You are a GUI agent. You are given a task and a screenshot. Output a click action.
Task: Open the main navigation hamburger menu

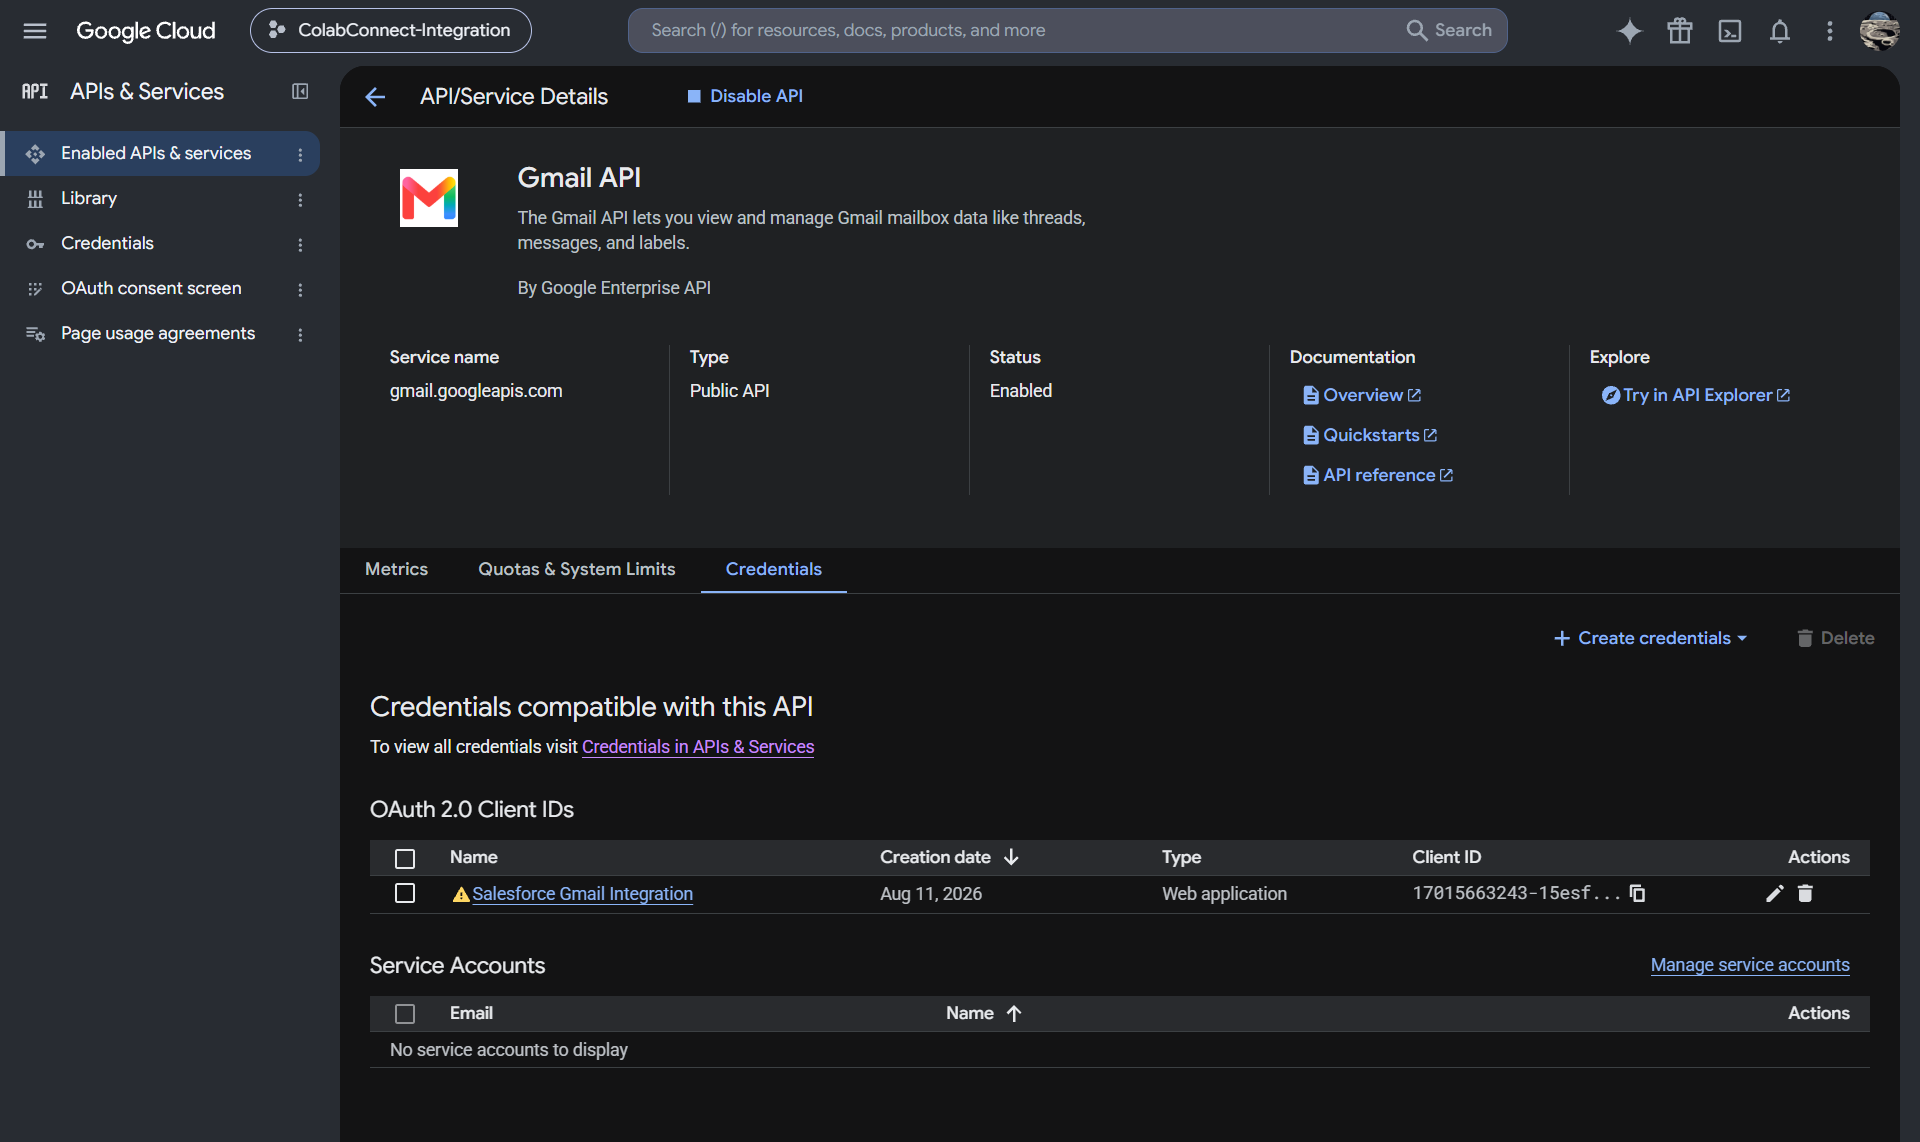coord(35,30)
